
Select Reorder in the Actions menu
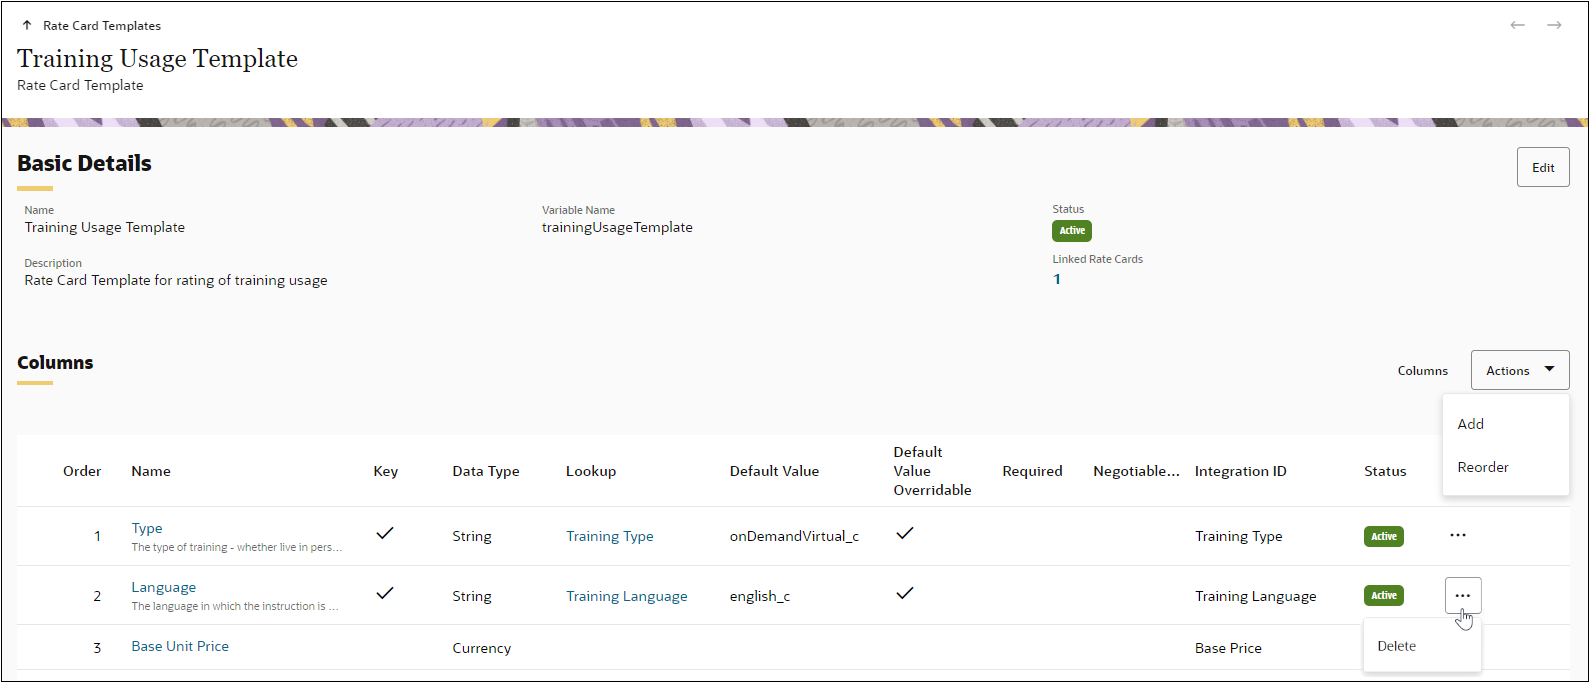[1482, 467]
